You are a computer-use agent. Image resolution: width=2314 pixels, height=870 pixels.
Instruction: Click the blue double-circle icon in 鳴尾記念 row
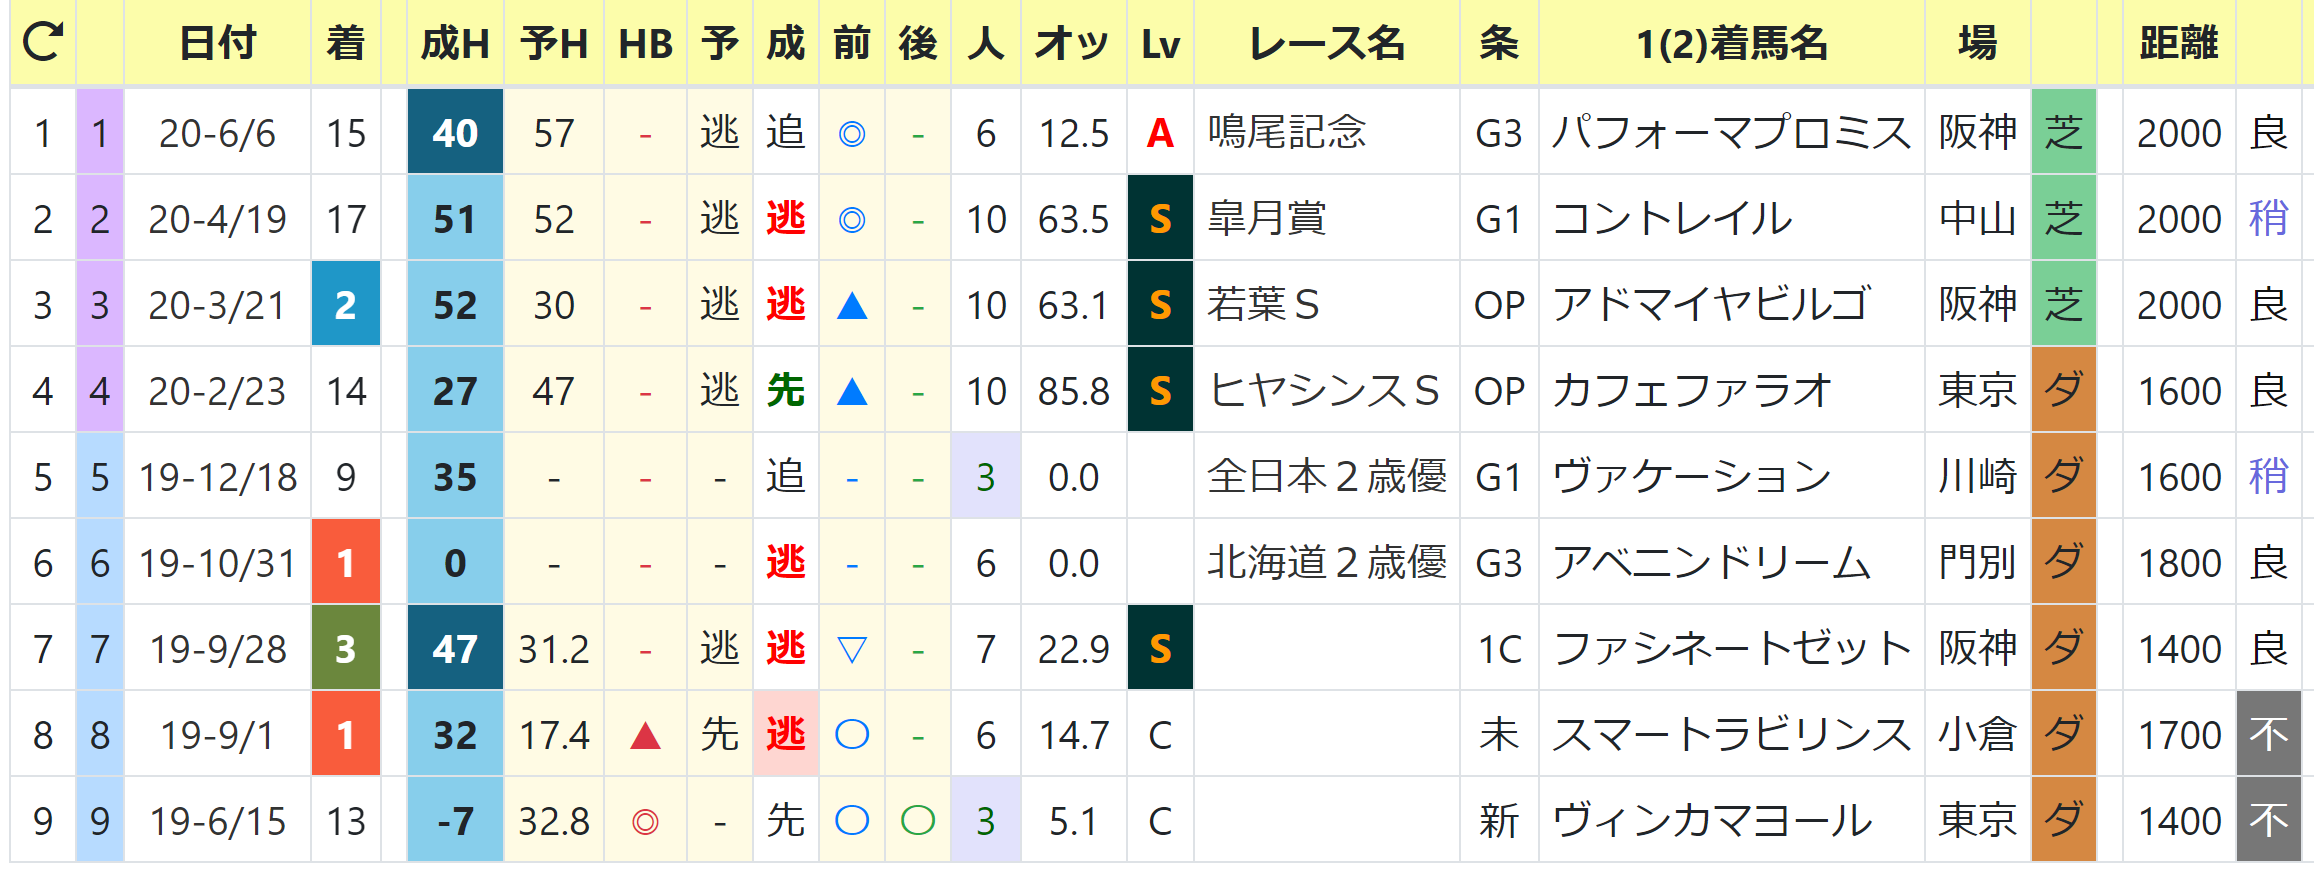tap(851, 134)
